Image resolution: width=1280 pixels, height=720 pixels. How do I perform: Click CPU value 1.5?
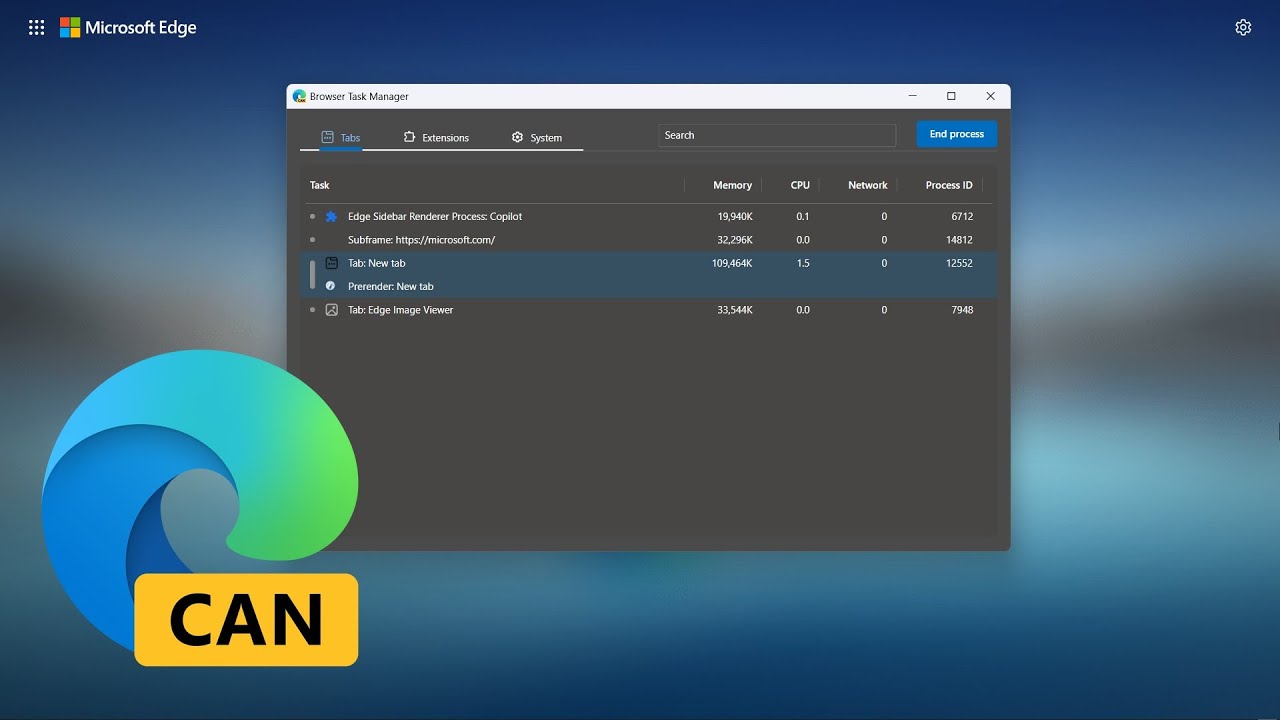(803, 263)
